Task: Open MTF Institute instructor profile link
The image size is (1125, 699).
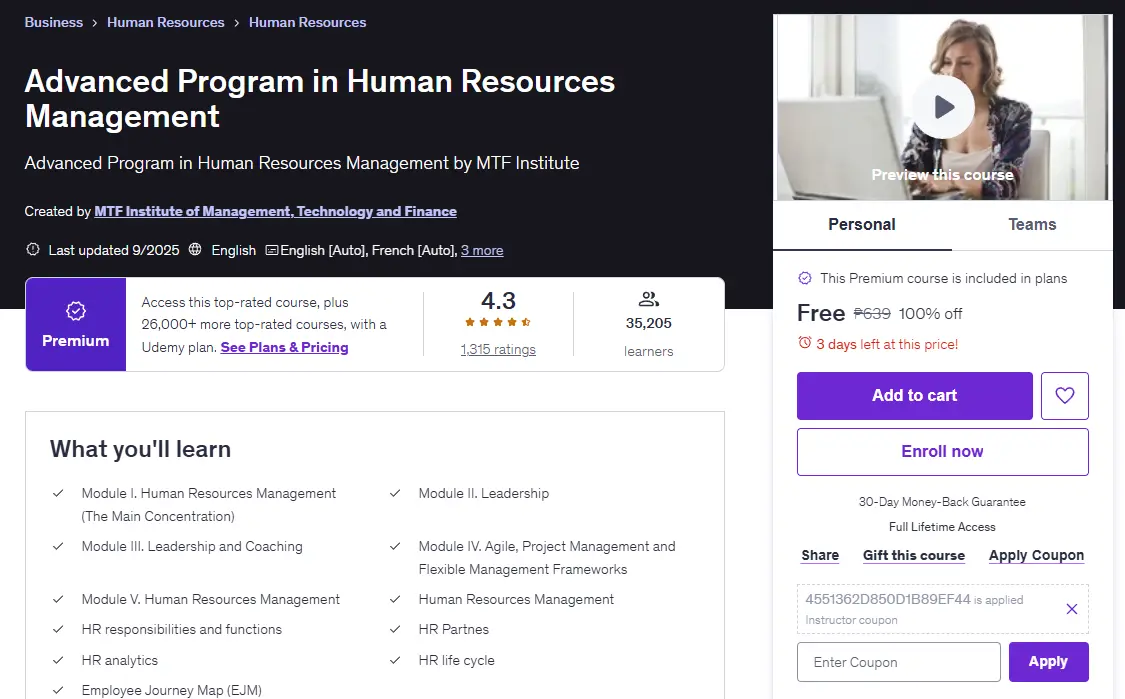Action: pyautogui.click(x=276, y=211)
